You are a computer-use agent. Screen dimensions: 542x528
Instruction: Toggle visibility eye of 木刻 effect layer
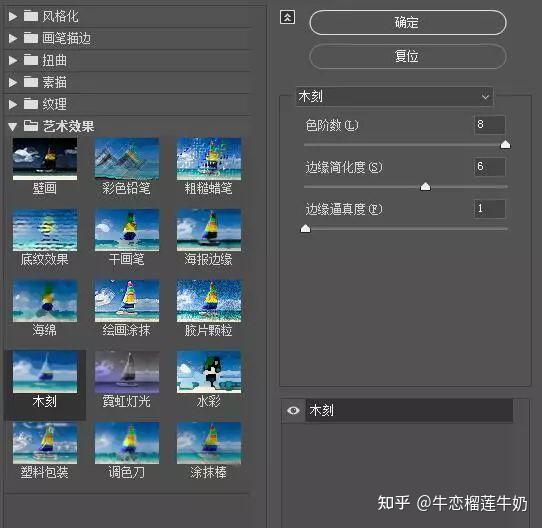pyautogui.click(x=293, y=410)
